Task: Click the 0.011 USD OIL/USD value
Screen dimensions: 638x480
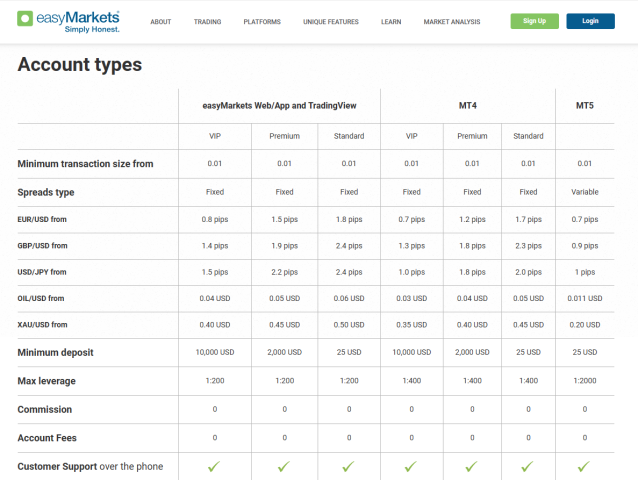Action: (585, 299)
